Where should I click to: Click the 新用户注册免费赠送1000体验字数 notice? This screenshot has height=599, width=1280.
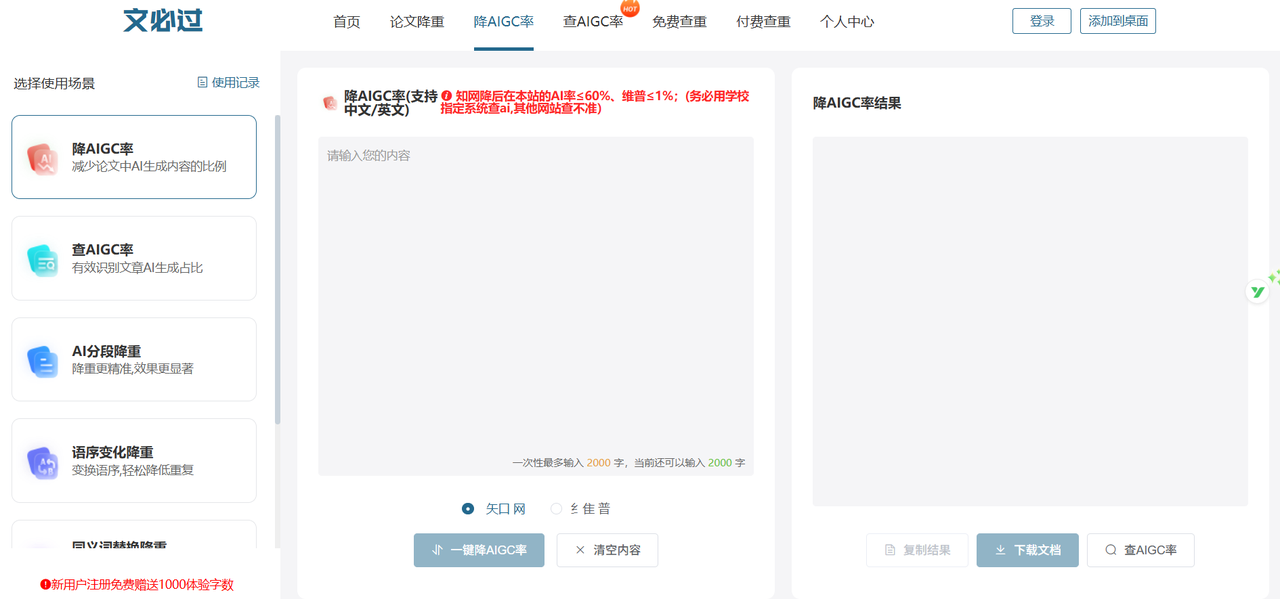pyautogui.click(x=137, y=584)
